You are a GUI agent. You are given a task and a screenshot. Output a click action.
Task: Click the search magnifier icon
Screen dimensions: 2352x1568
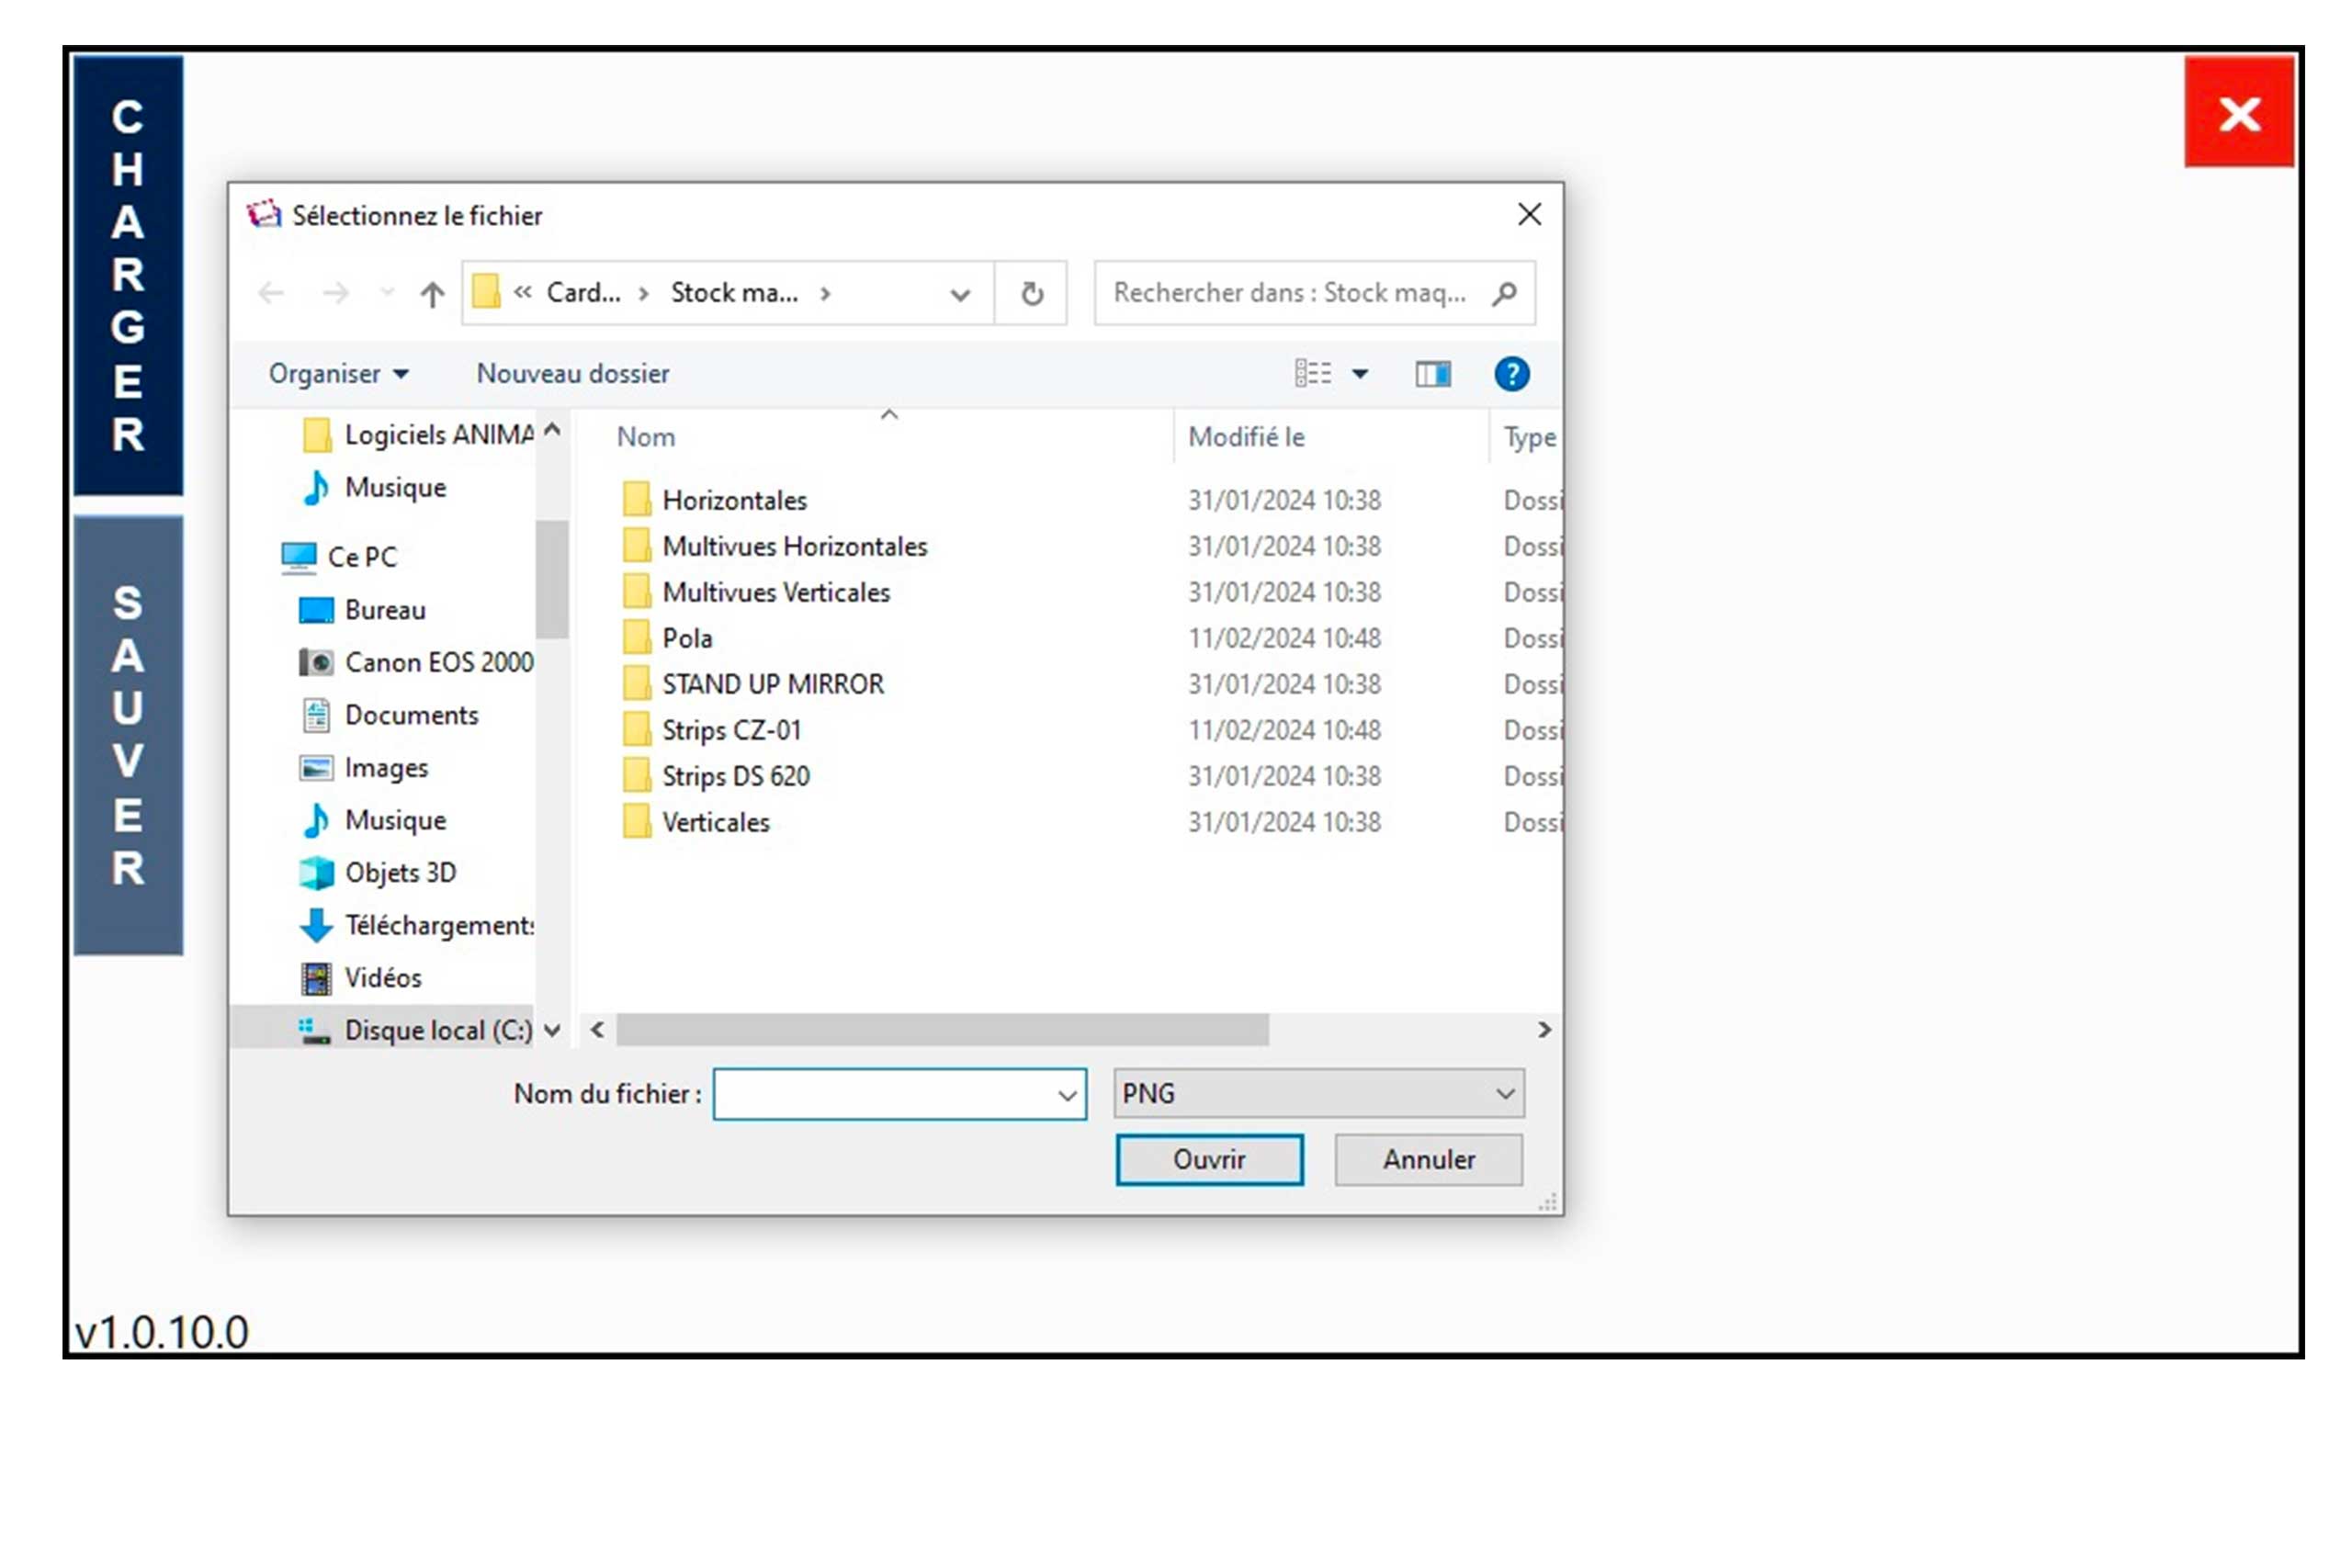[1504, 293]
